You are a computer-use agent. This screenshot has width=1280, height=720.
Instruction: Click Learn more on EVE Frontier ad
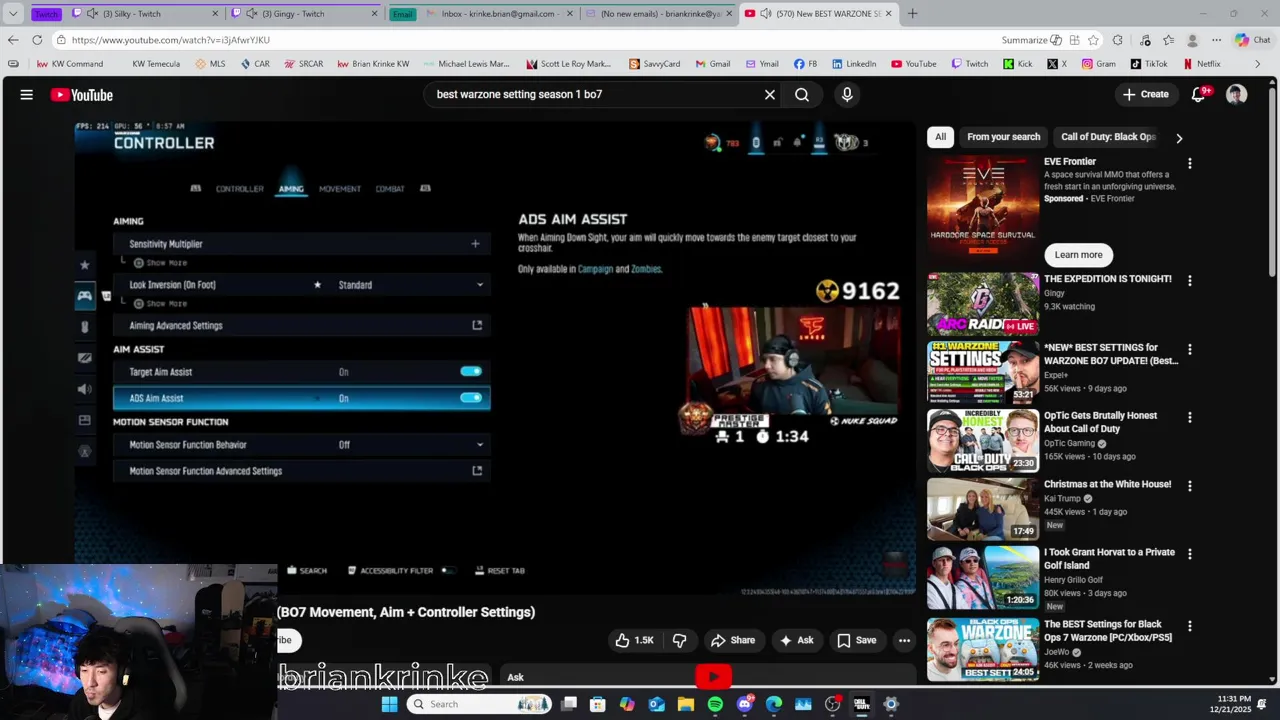(x=1078, y=254)
